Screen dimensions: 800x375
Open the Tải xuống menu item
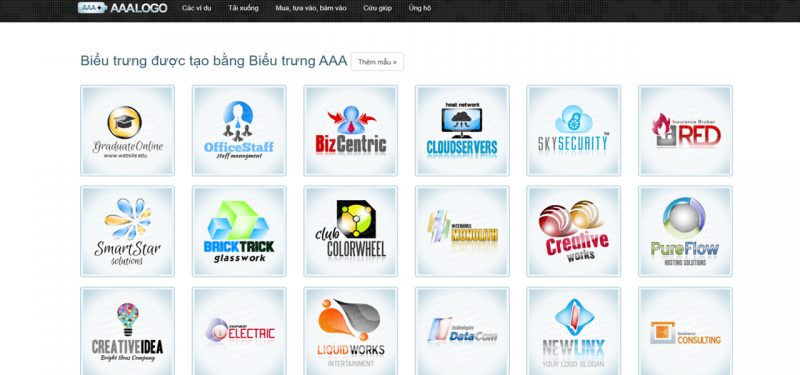(243, 8)
